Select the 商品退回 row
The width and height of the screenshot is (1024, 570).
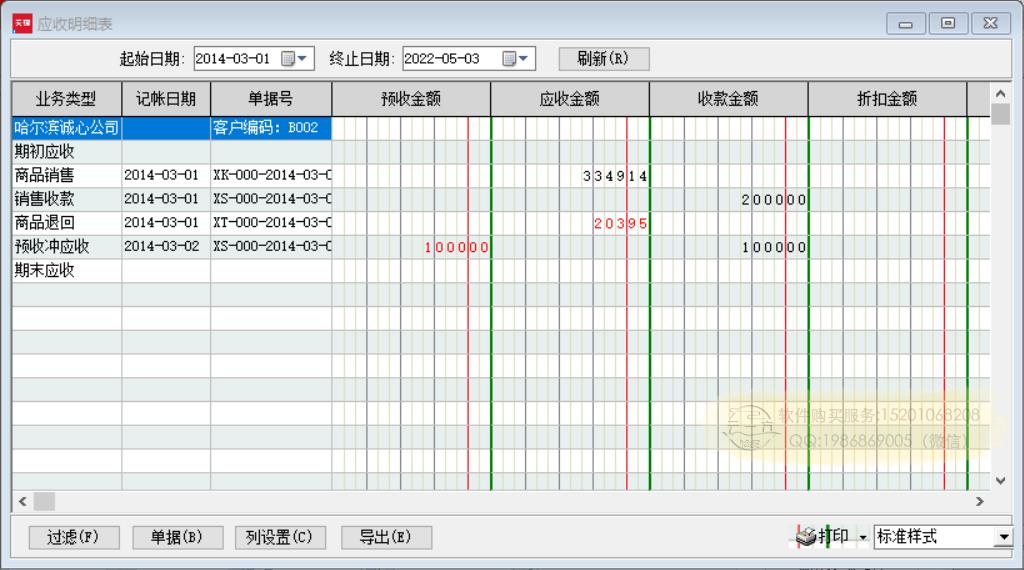coord(66,223)
